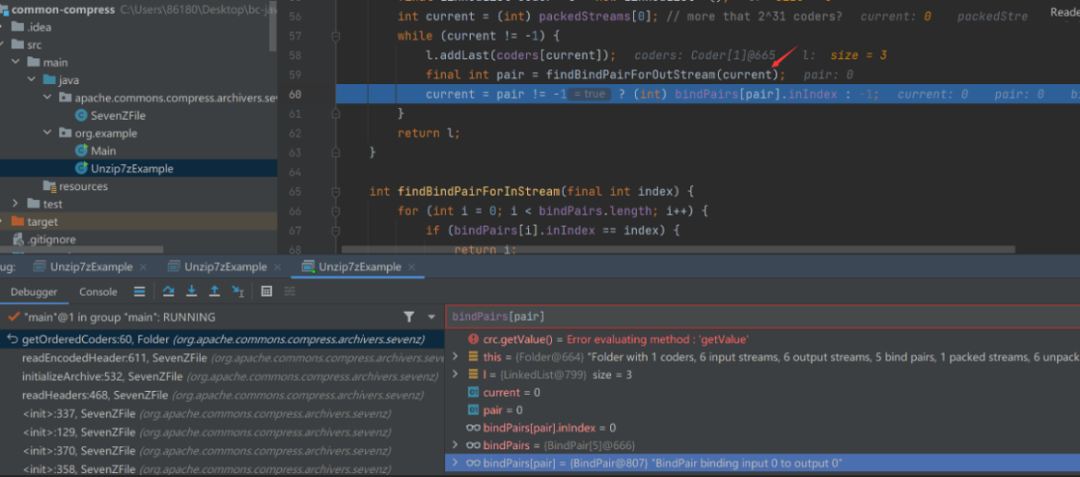
Task: Select the Debugger tab
Action: click(x=34, y=292)
